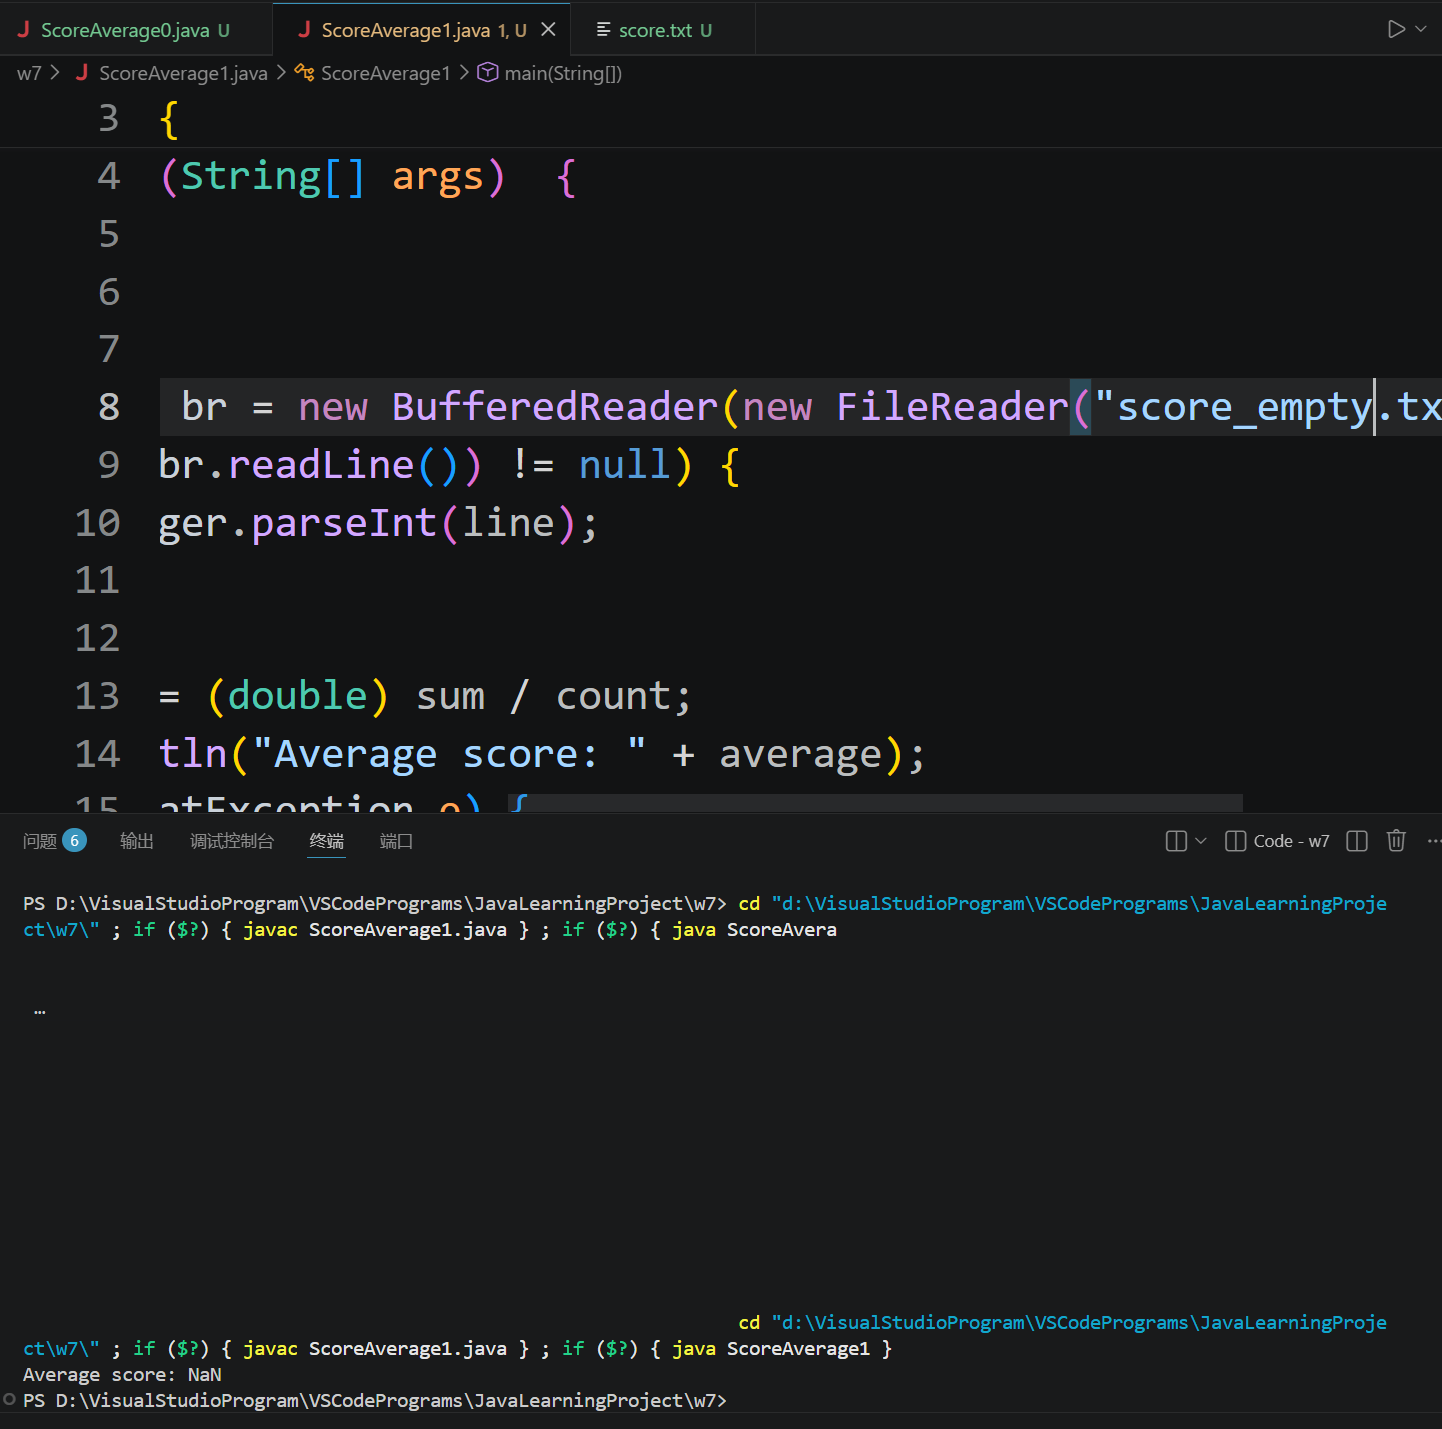Select the 终端 terminal tab
This screenshot has width=1442, height=1429.
[x=327, y=841]
